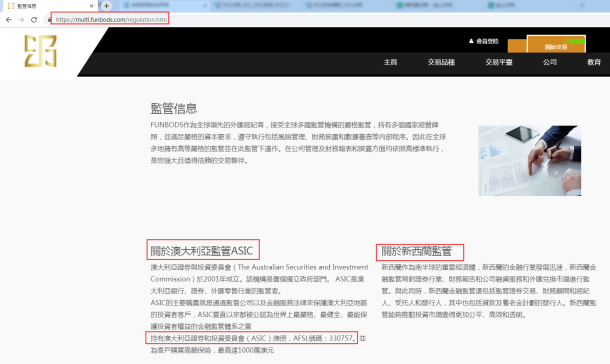The height and width of the screenshot is (364, 610).
Task: Click the 監管信息 page heading
Action: pyautogui.click(x=174, y=108)
